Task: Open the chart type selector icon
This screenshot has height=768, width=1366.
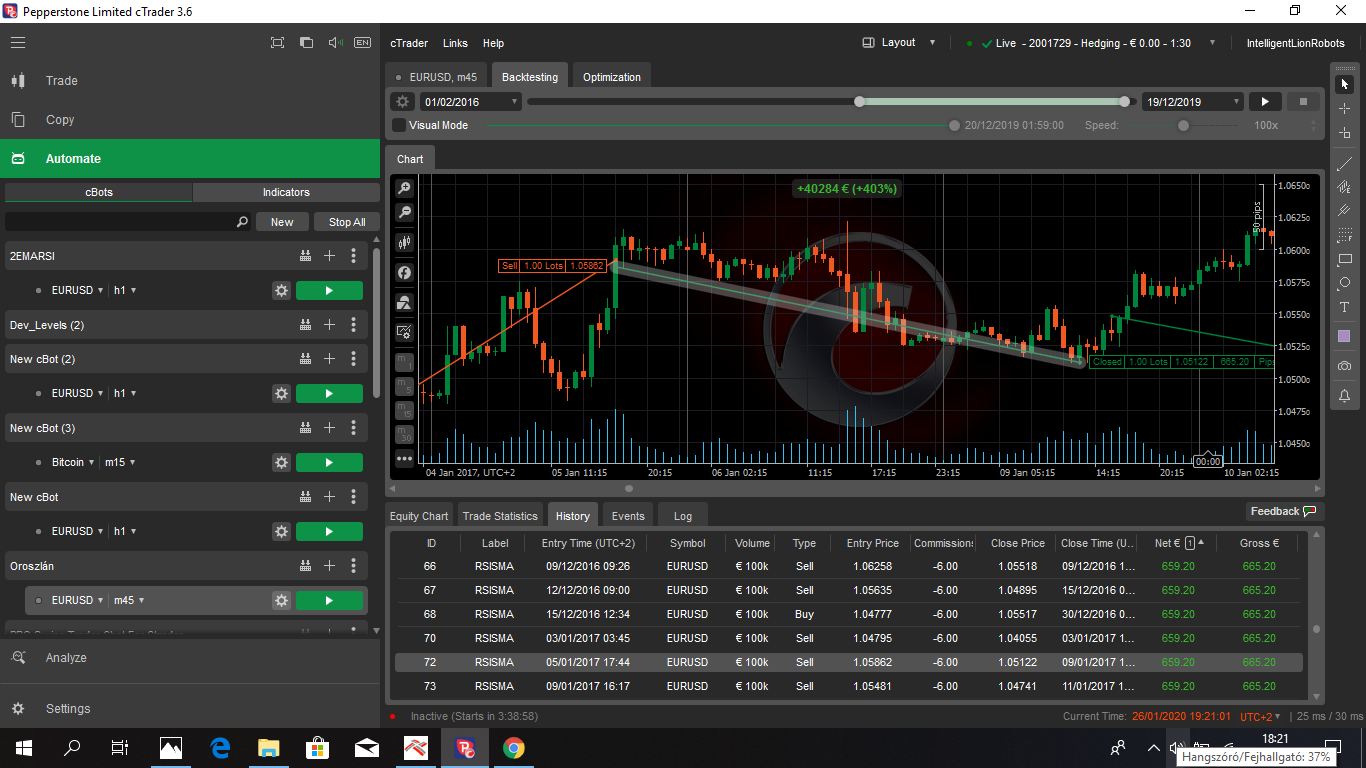Action: tap(403, 242)
